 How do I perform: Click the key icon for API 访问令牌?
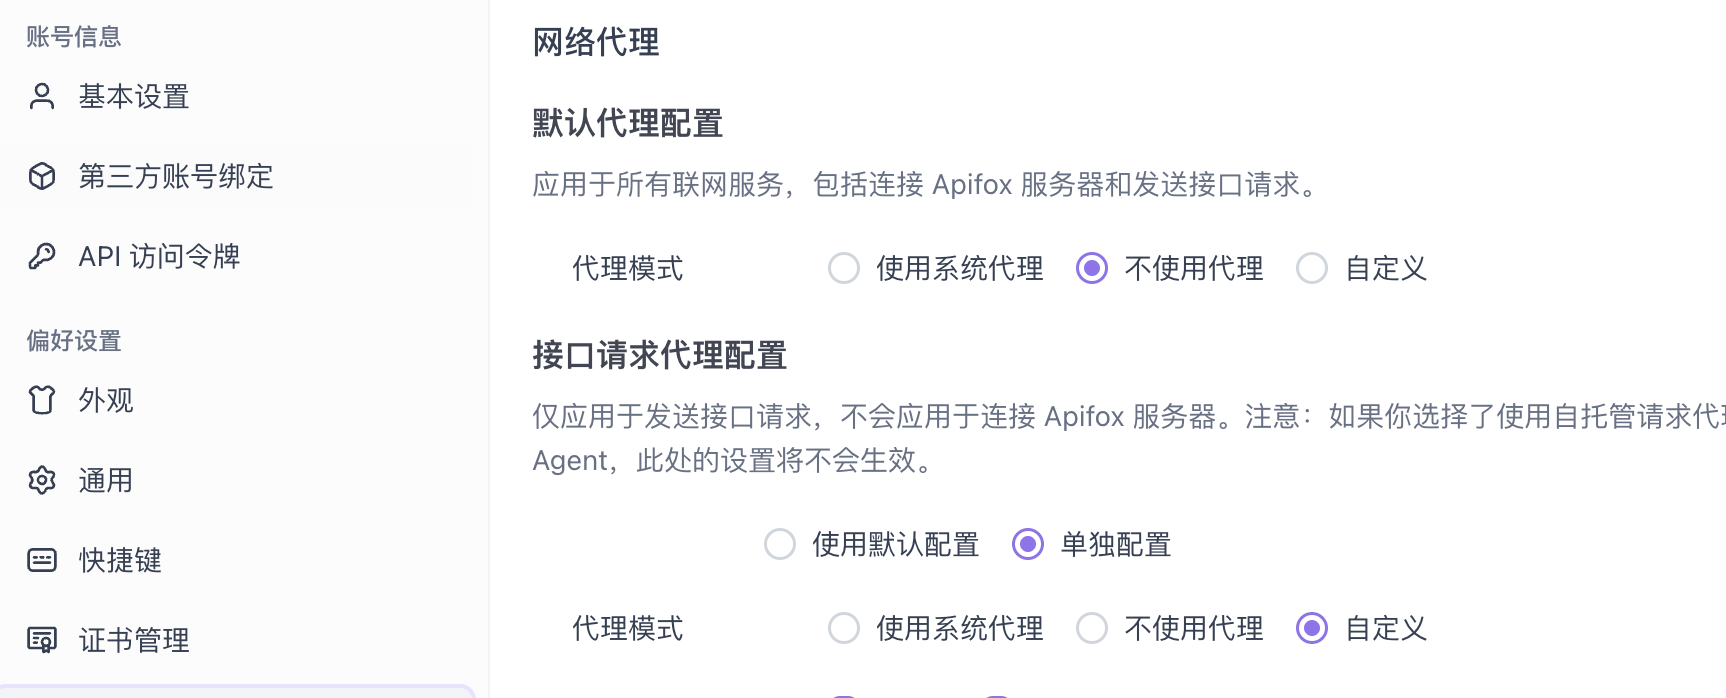coord(42,256)
